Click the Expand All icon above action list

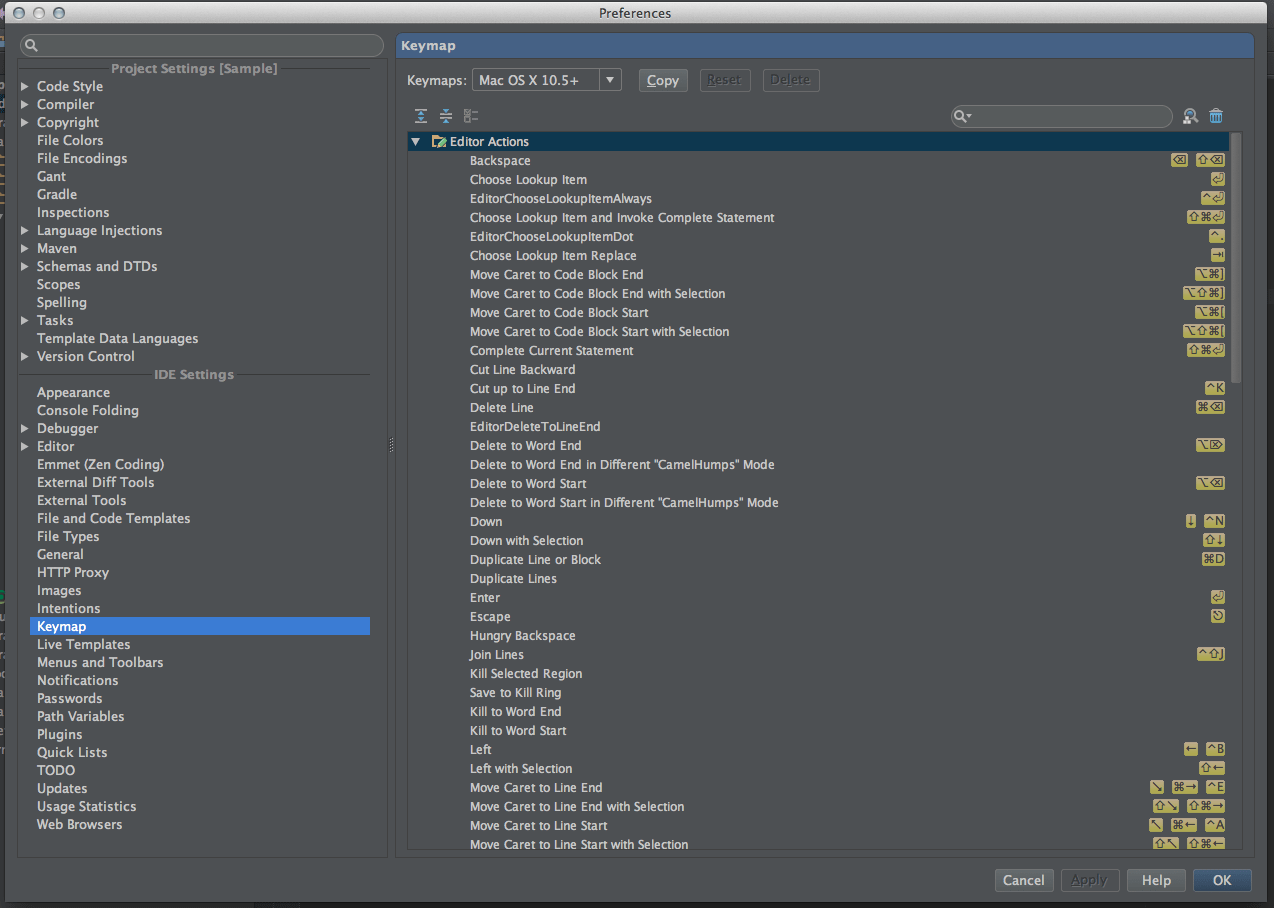coord(420,116)
